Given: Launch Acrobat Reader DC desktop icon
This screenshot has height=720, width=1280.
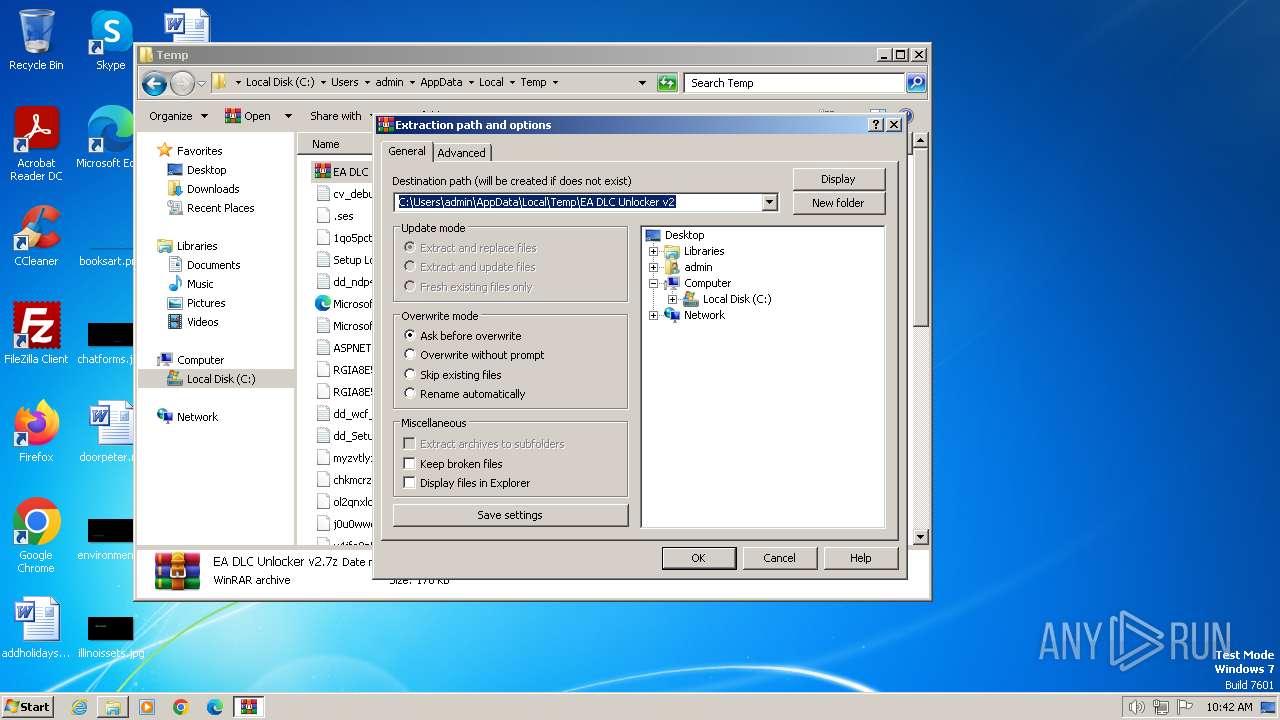Looking at the screenshot, I should (x=36, y=144).
